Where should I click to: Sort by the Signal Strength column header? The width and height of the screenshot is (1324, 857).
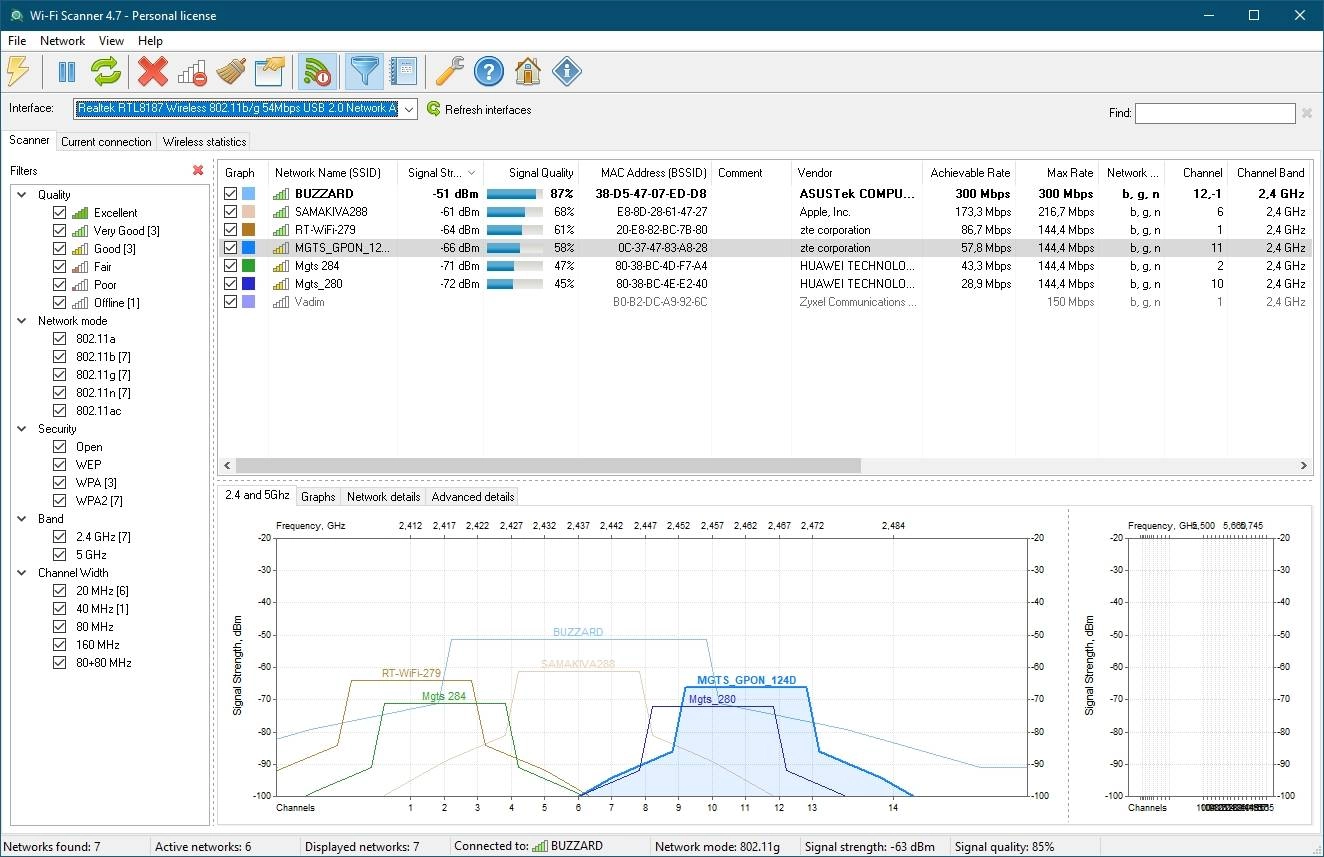pyautogui.click(x=439, y=173)
